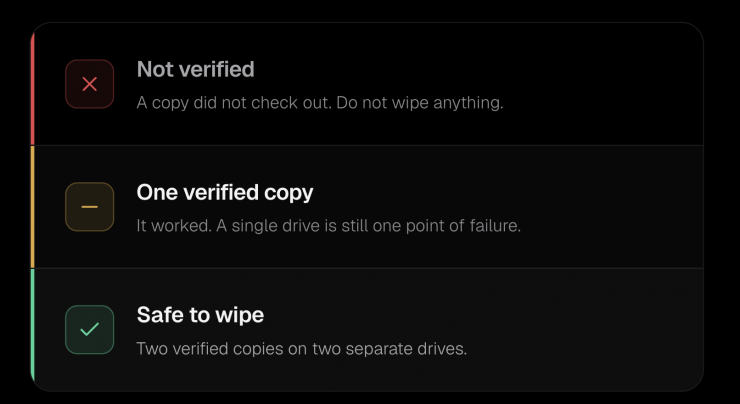
Task: Click the divider between Not verified and One verified copy
Action: coord(368,145)
